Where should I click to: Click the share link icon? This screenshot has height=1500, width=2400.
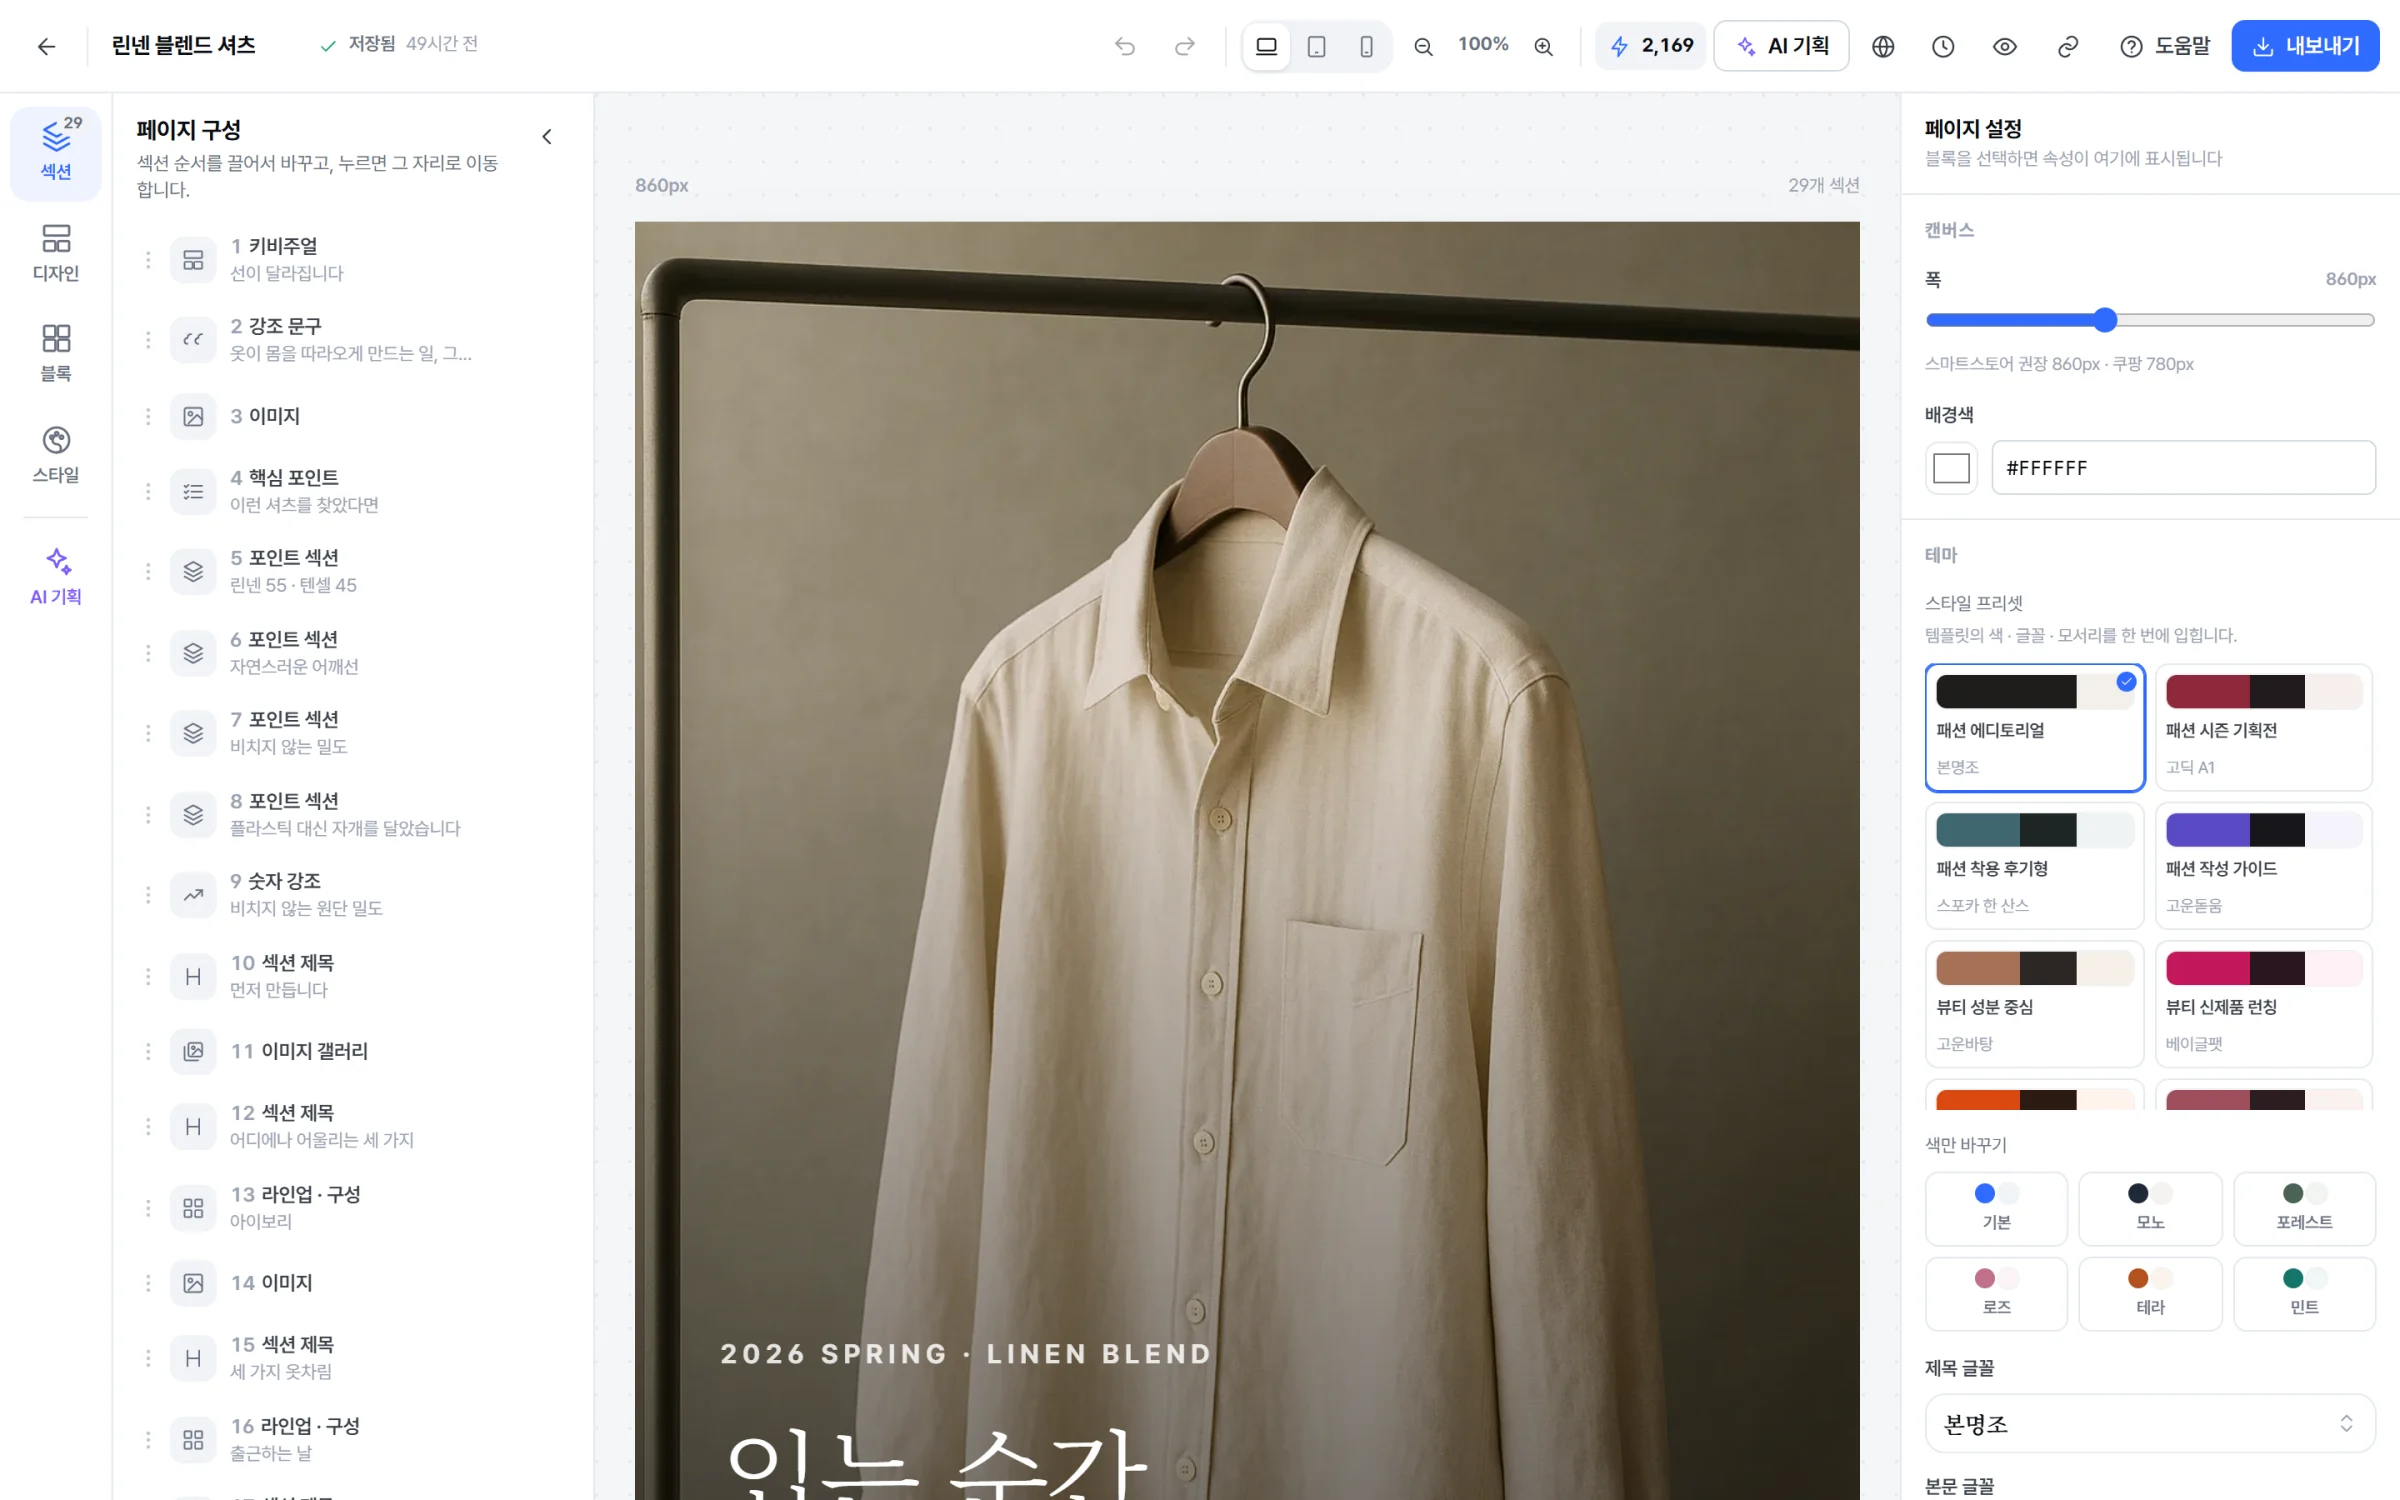click(x=2067, y=46)
